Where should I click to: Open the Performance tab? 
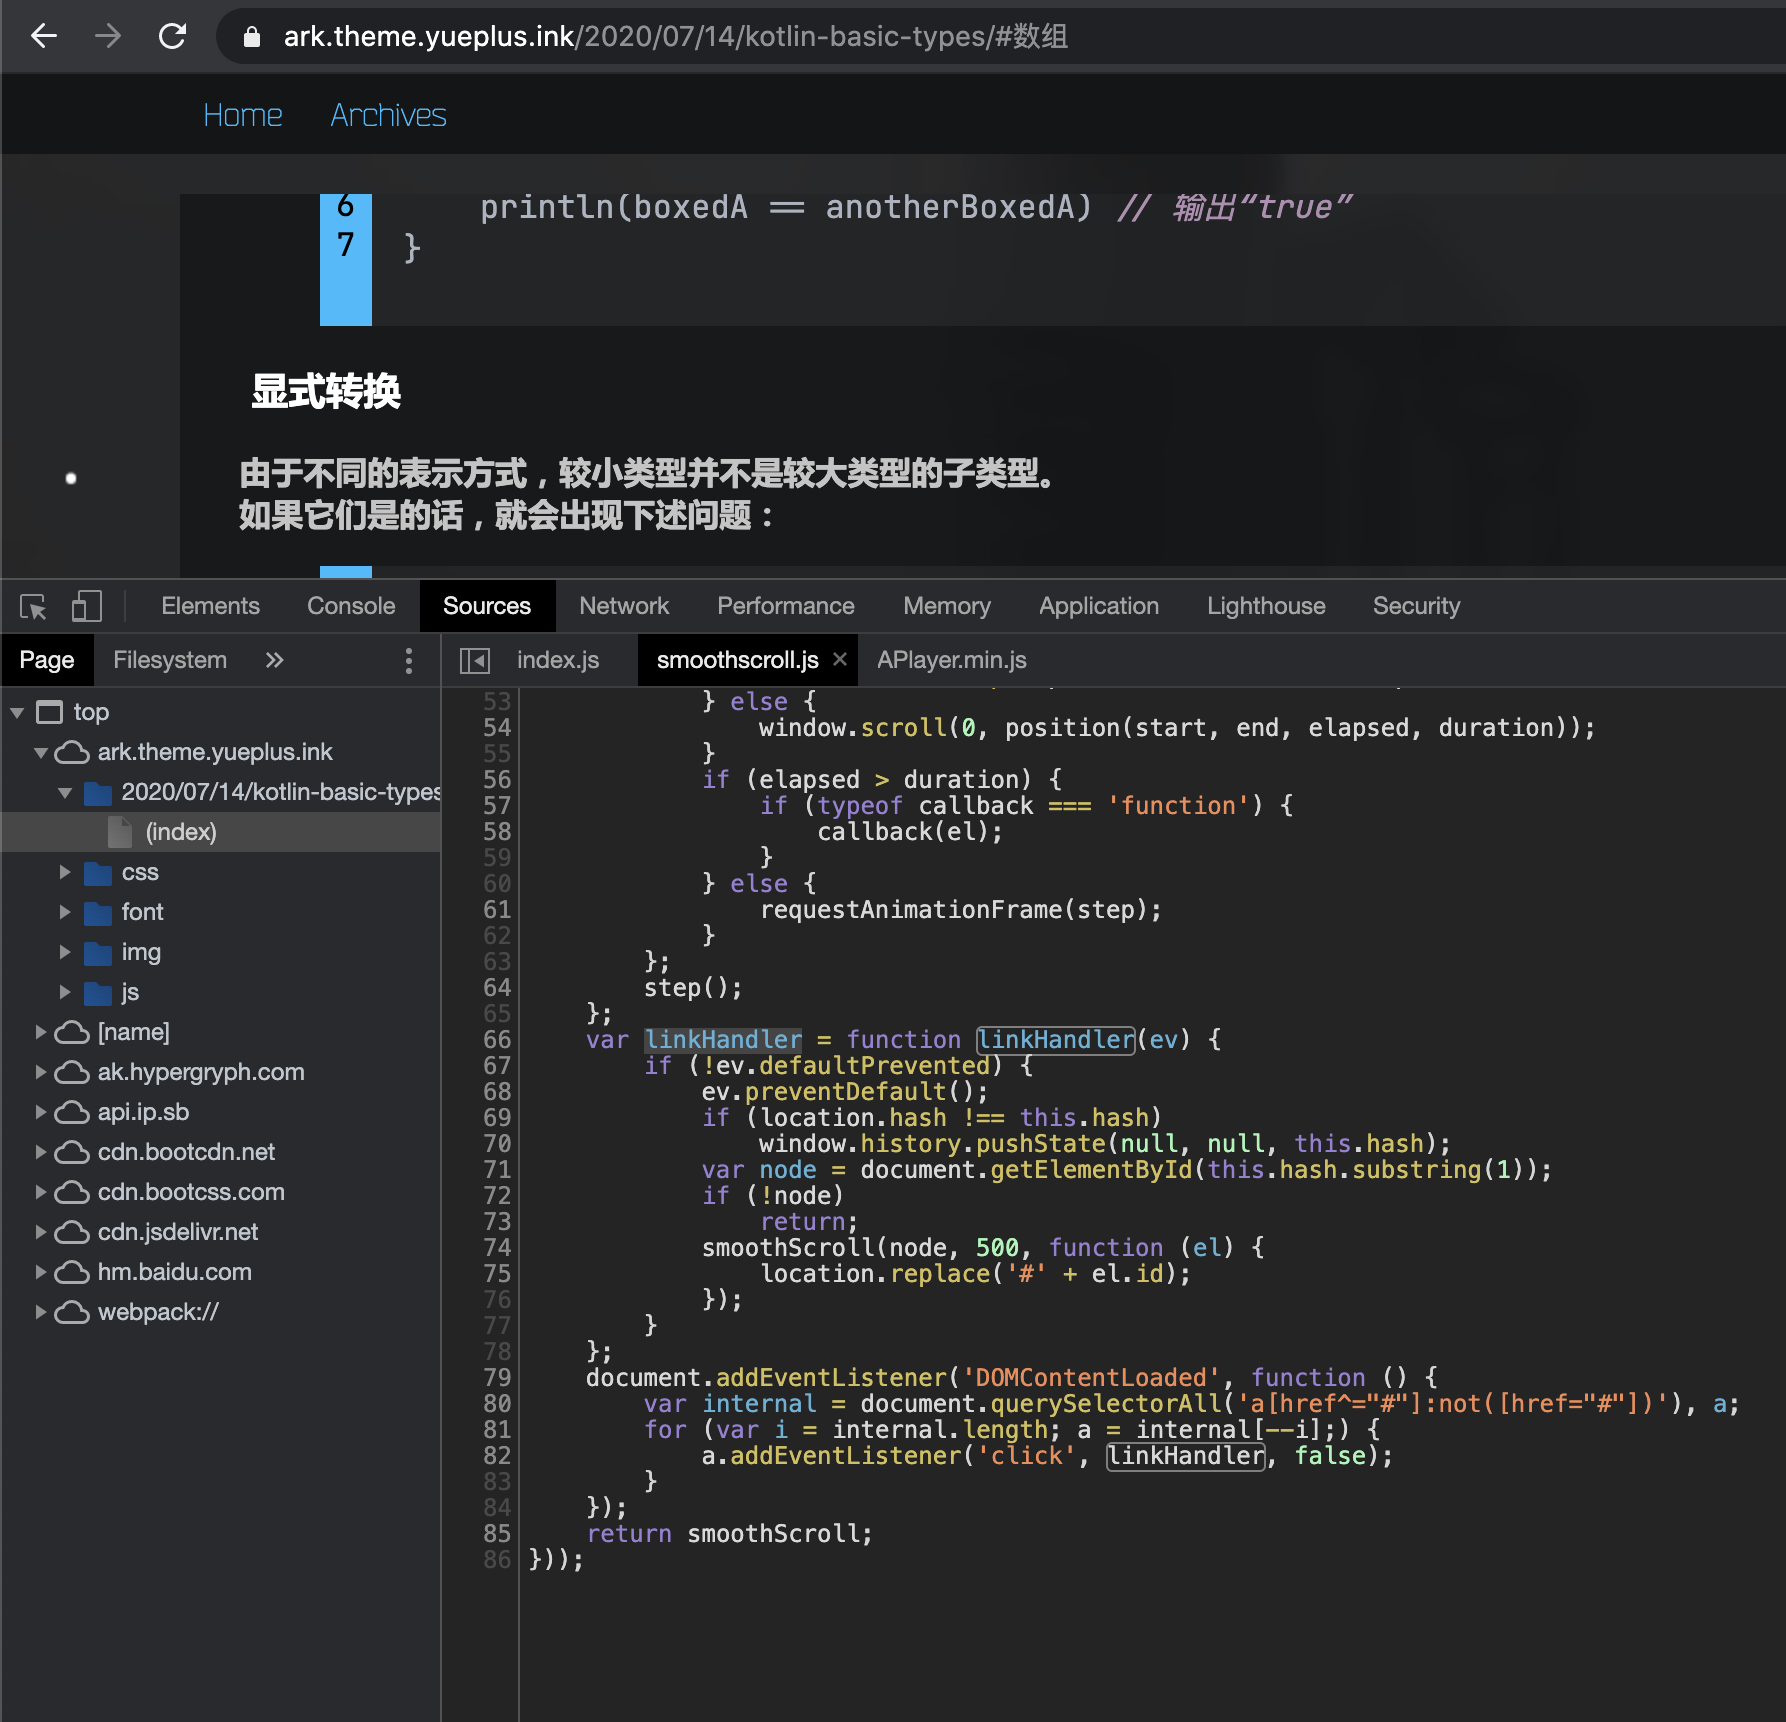click(786, 606)
